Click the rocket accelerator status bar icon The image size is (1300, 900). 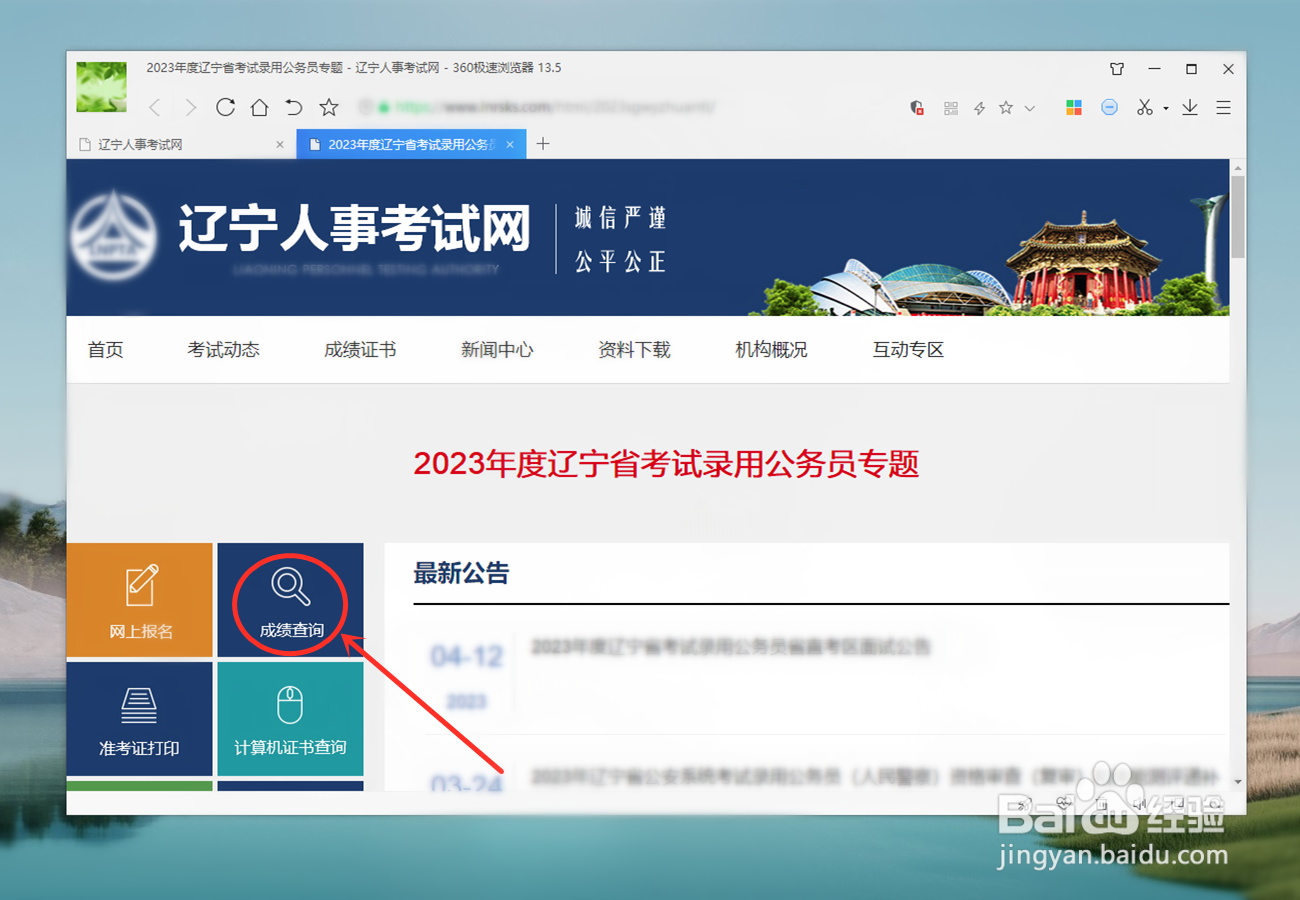[x=1024, y=802]
